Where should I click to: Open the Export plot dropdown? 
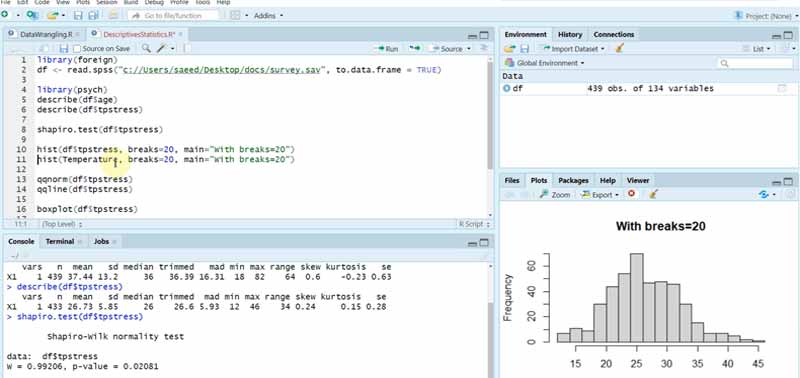[x=601, y=195]
